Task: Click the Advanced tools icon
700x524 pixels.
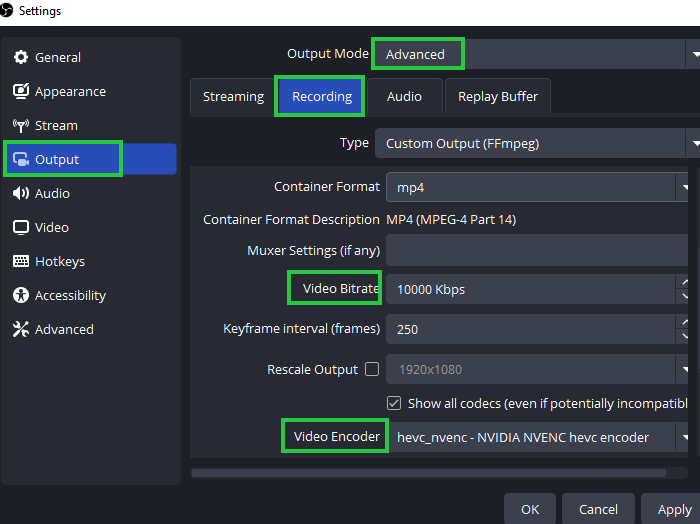Action: 21,329
